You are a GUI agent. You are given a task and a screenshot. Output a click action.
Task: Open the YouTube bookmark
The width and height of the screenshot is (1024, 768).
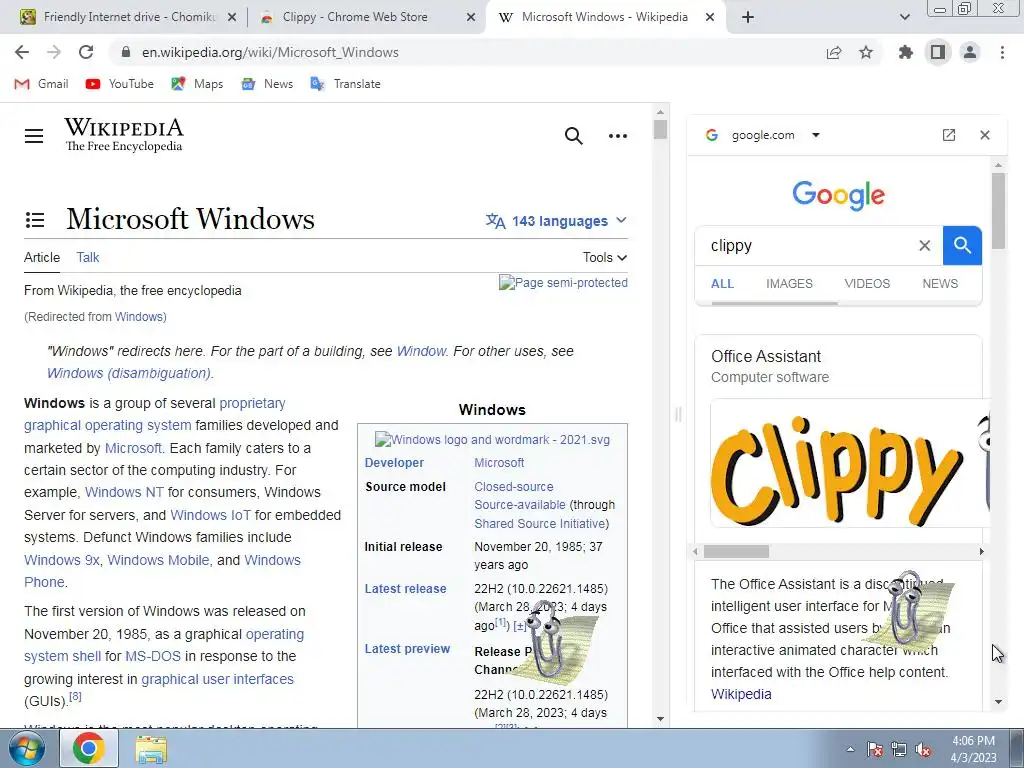[120, 84]
